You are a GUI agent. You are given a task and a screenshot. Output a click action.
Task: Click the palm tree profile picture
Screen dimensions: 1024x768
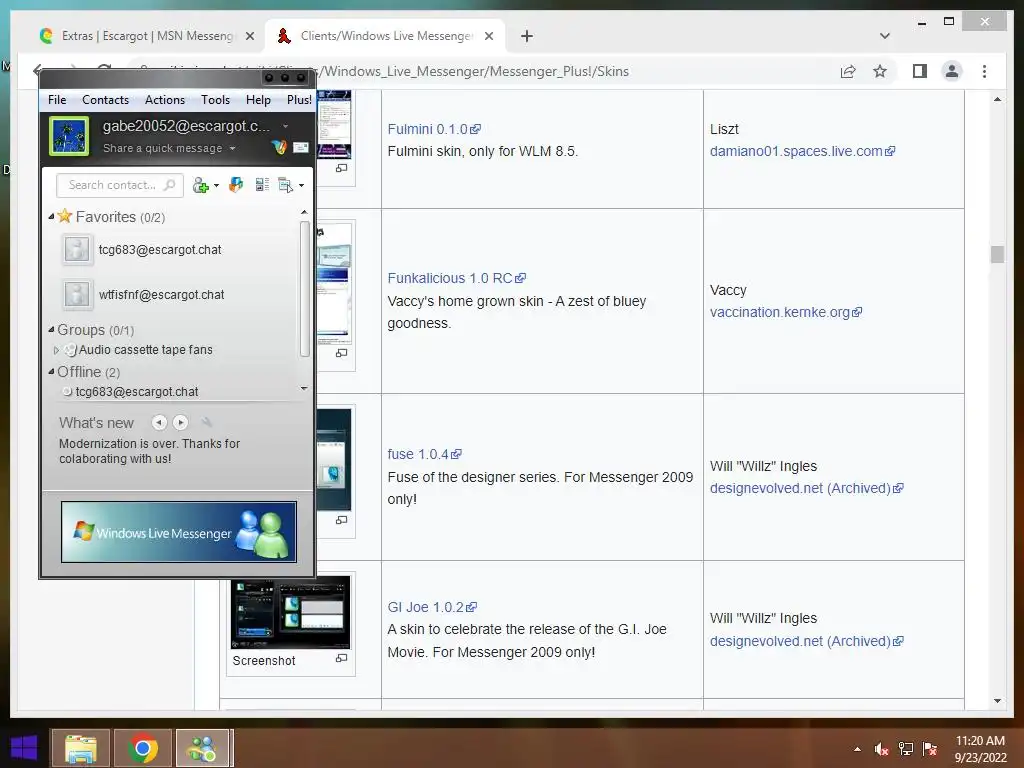69,136
